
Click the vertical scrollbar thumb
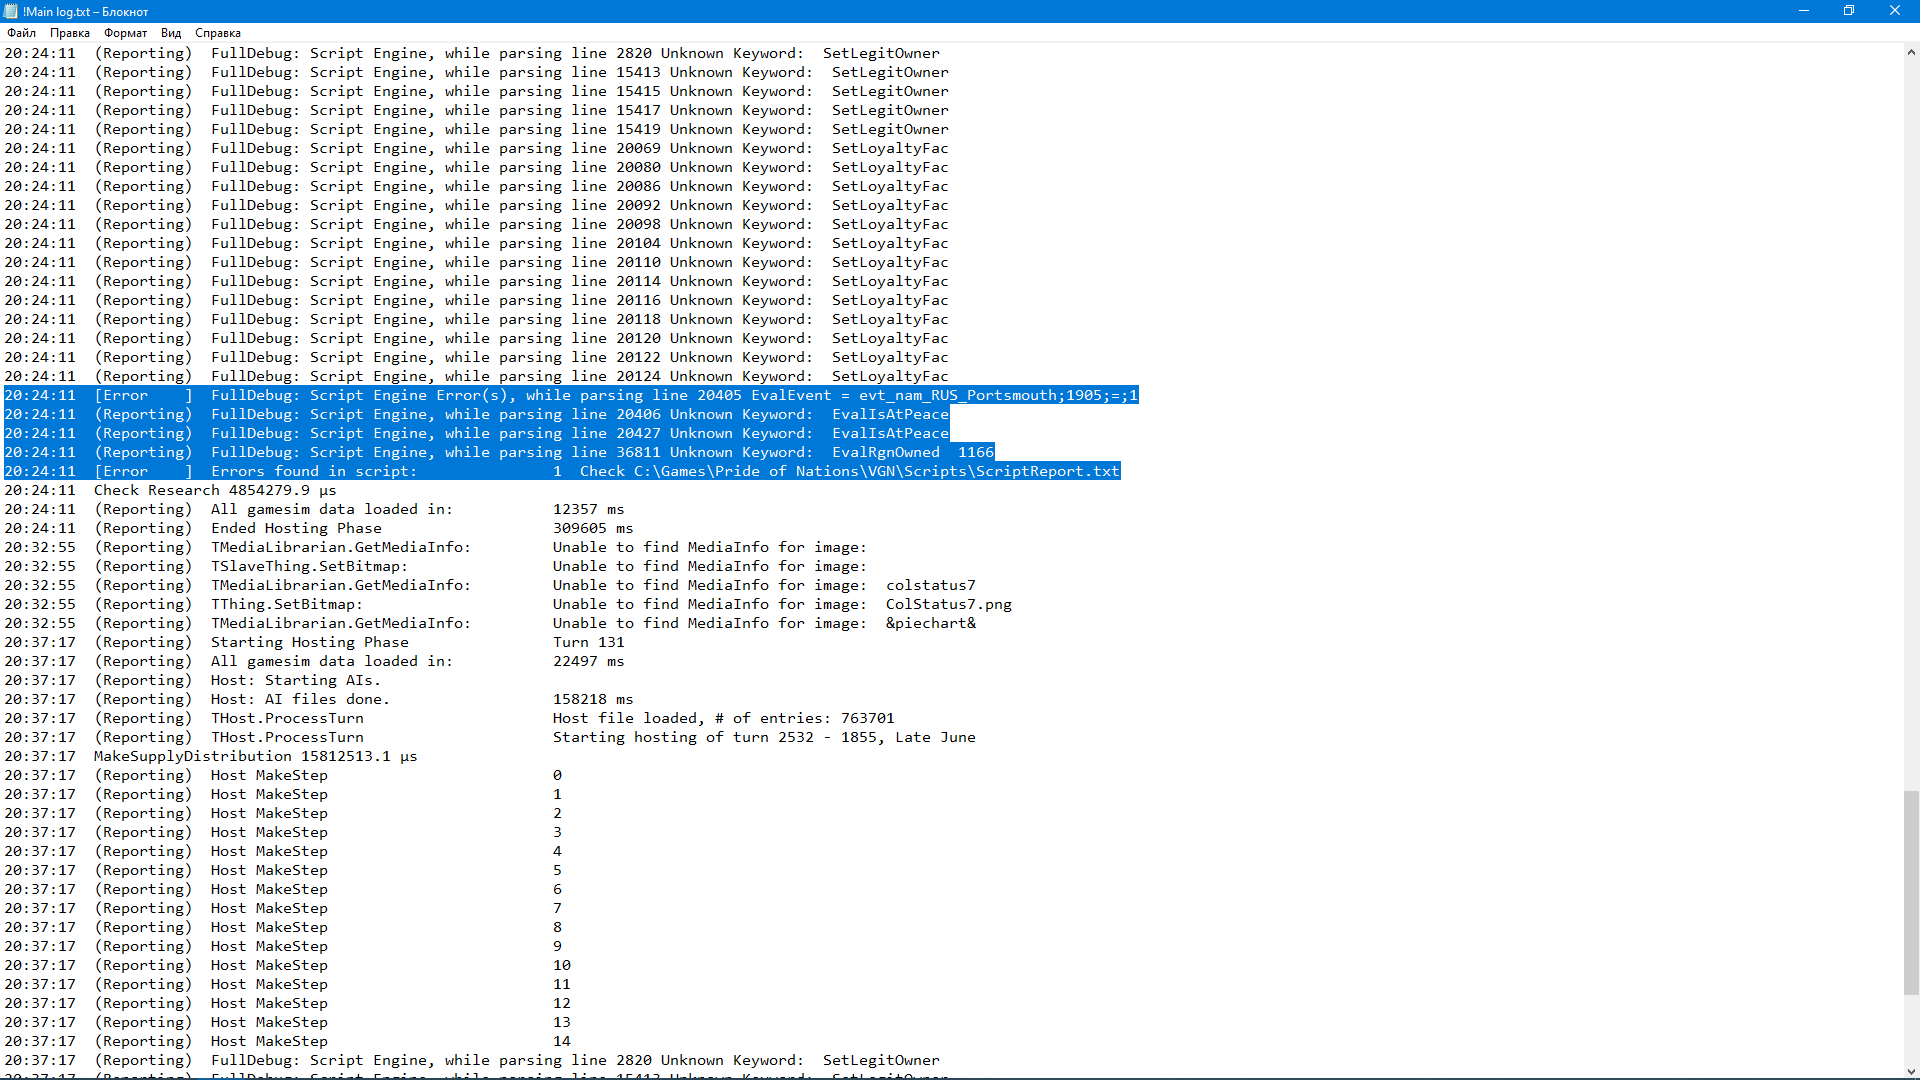click(x=1911, y=893)
